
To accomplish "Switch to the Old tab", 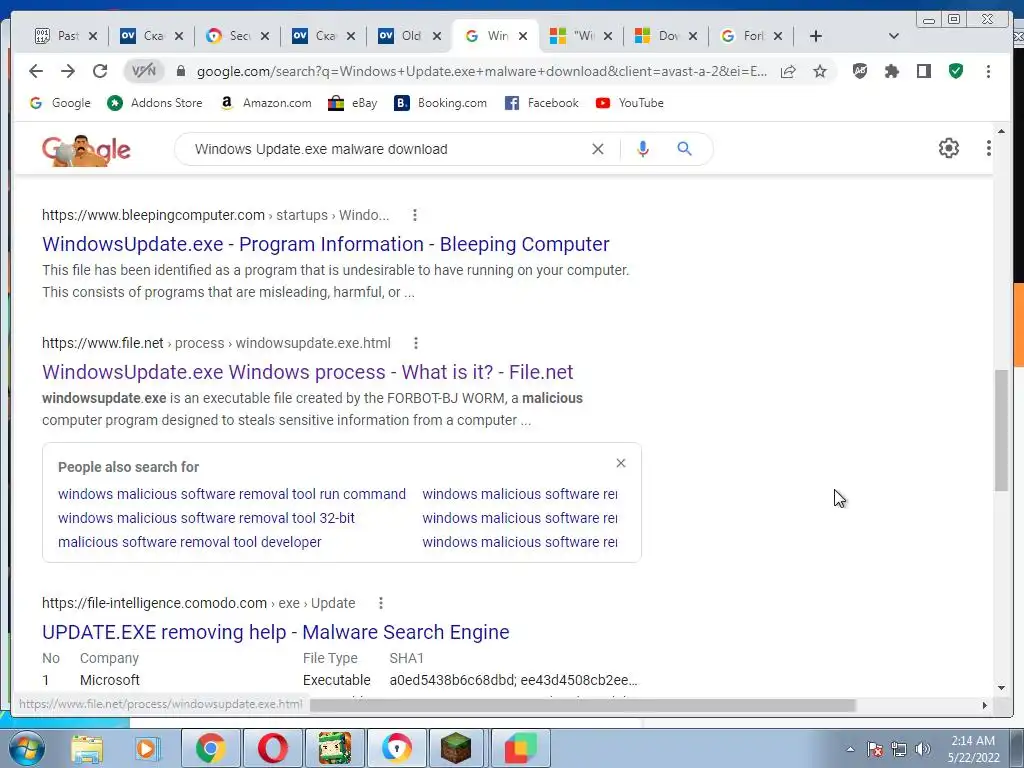I will tap(403, 36).
